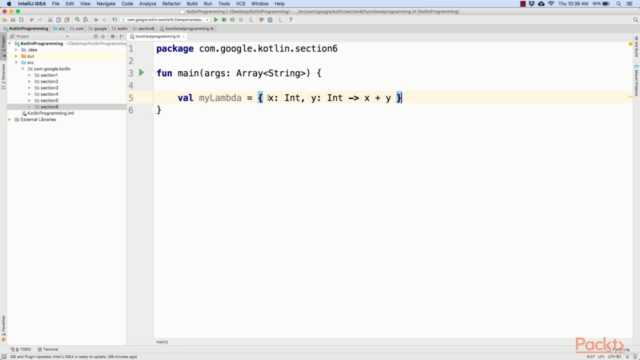Click Run with Coverage icon
Viewport: 640px width, 360px height.
tap(232, 20)
